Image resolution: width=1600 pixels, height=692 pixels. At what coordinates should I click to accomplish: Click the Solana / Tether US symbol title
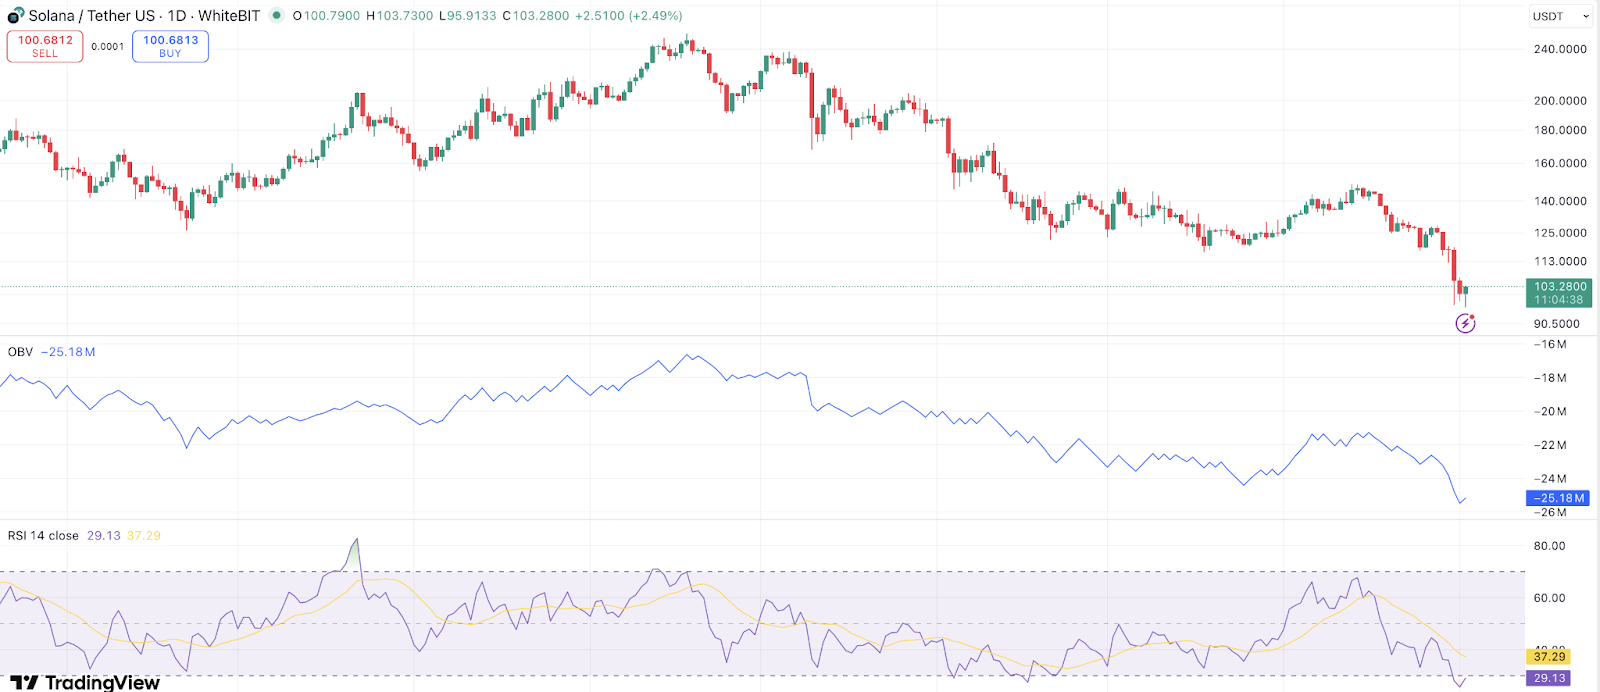[x=144, y=16]
